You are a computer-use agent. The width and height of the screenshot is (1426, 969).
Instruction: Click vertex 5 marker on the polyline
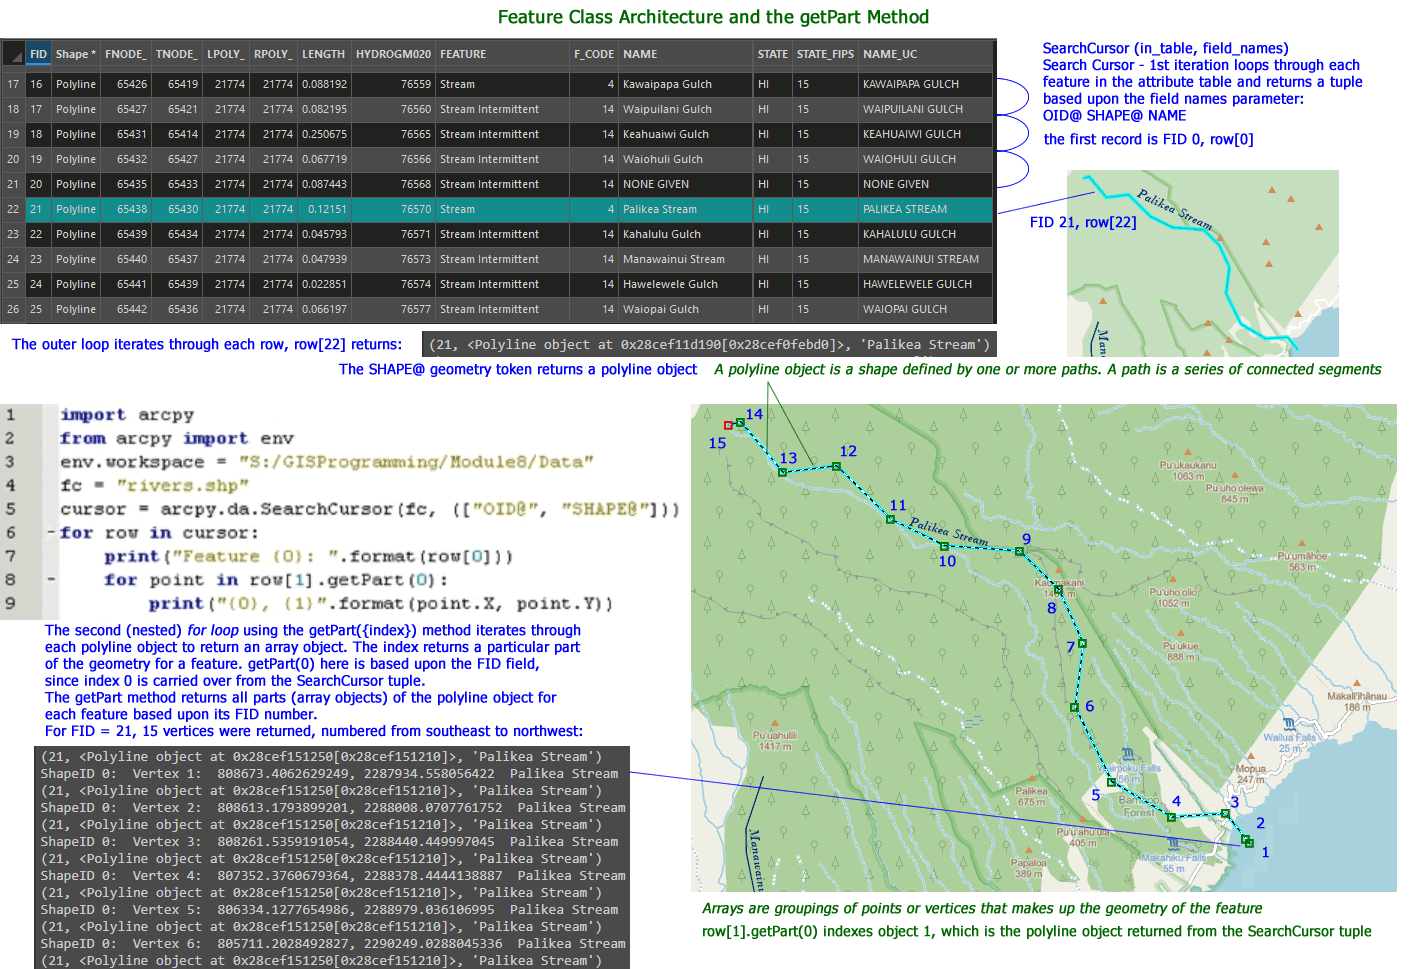1111,782
